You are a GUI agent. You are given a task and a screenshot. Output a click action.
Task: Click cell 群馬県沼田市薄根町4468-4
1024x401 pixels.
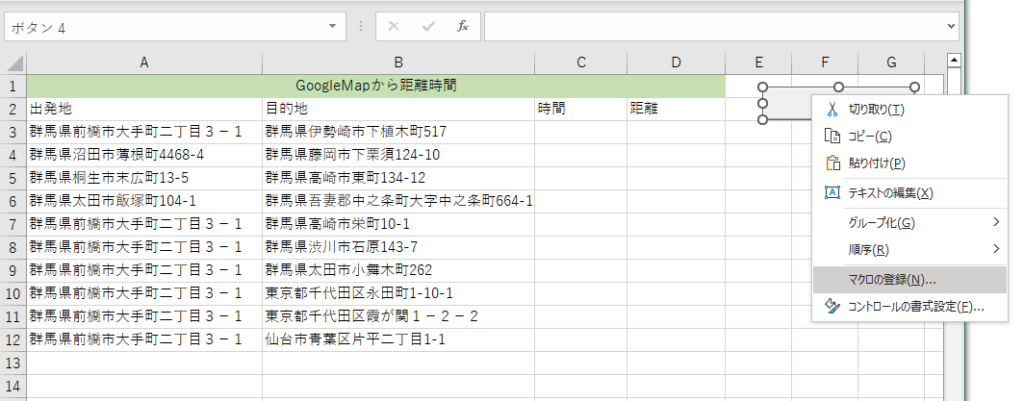click(x=144, y=155)
